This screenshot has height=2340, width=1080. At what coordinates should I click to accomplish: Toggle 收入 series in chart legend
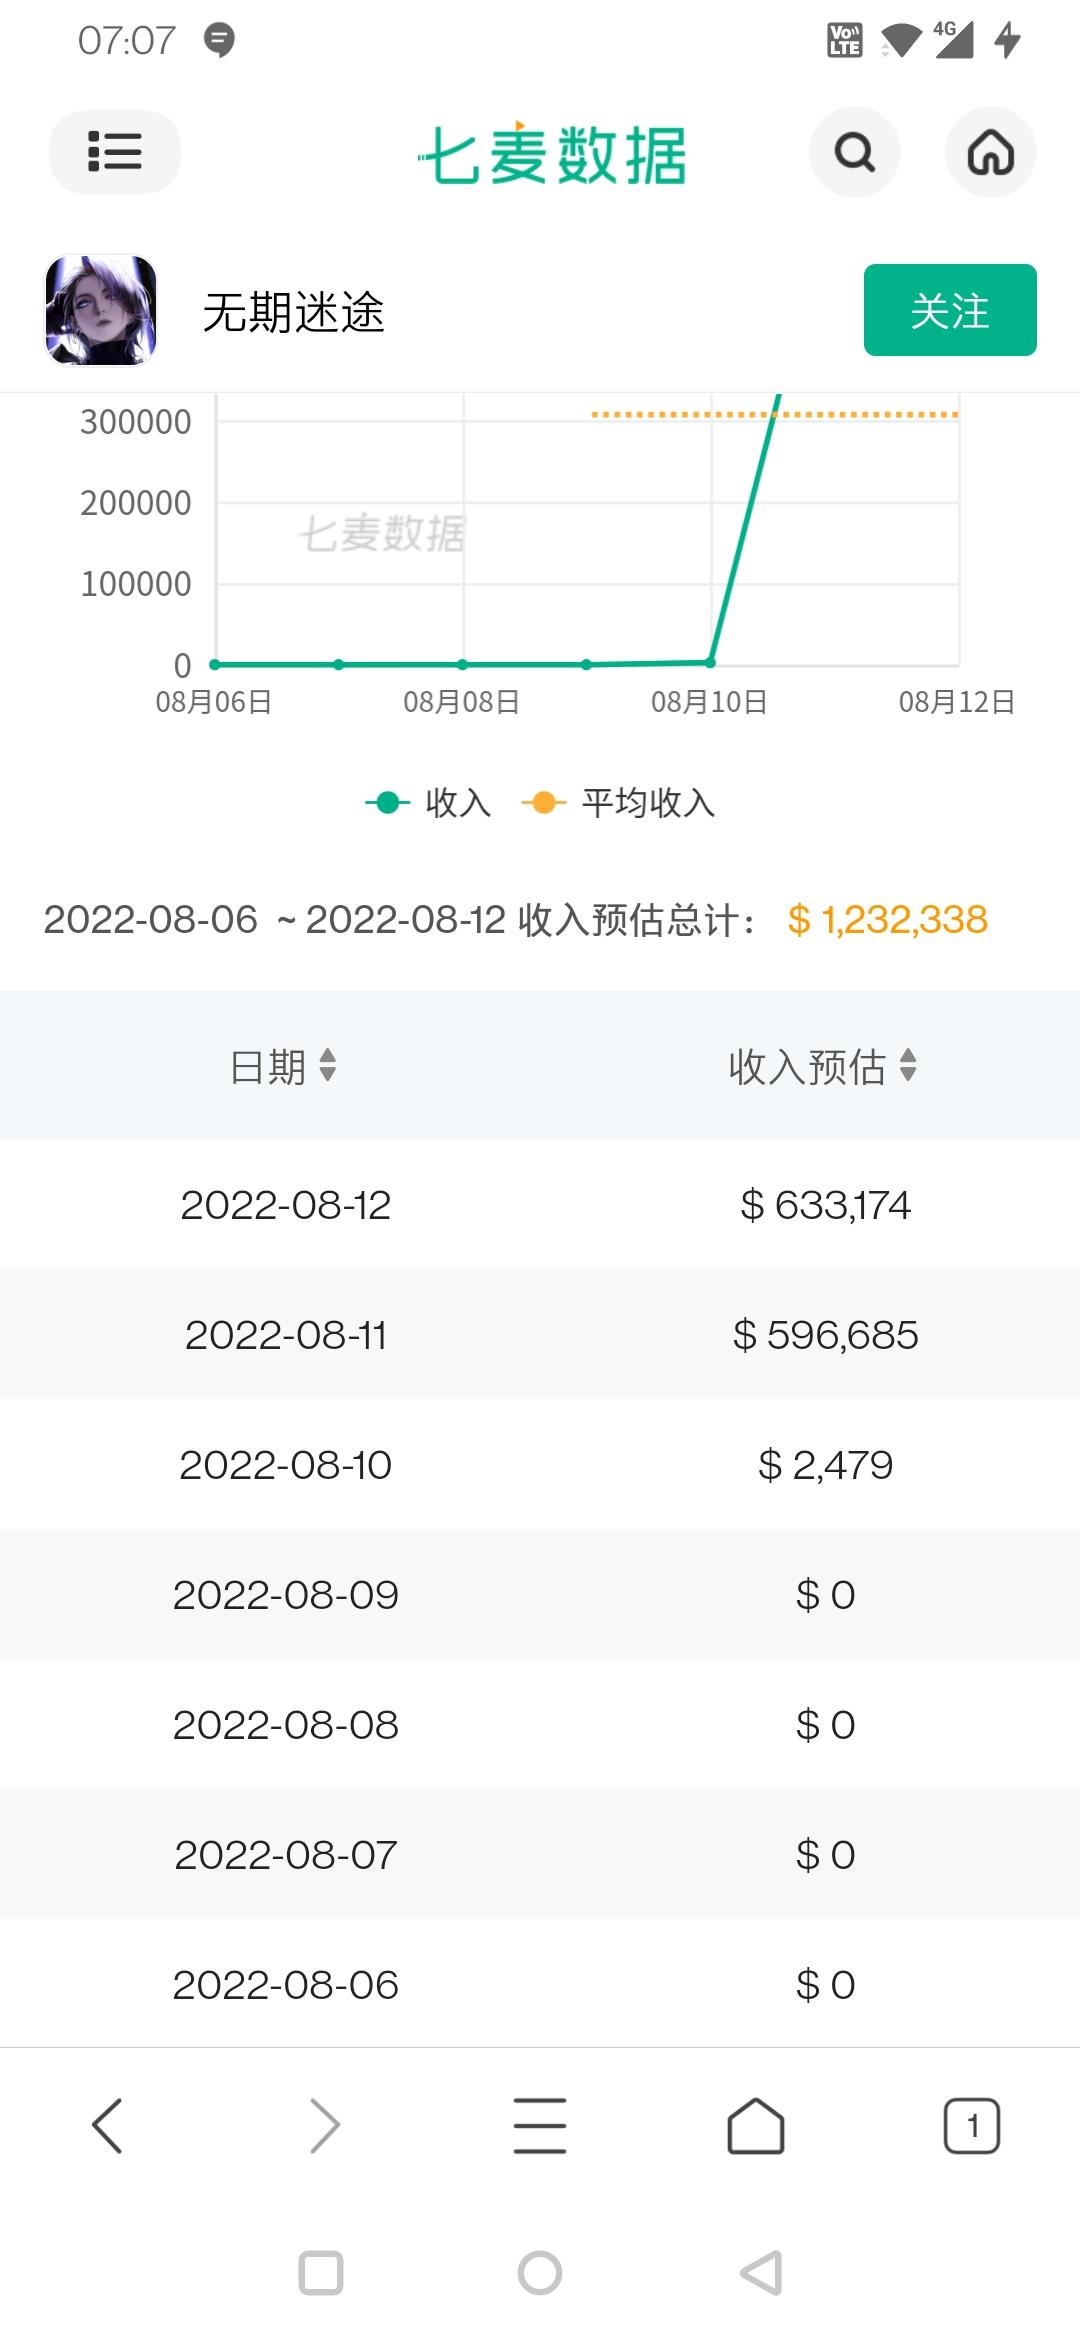(429, 802)
